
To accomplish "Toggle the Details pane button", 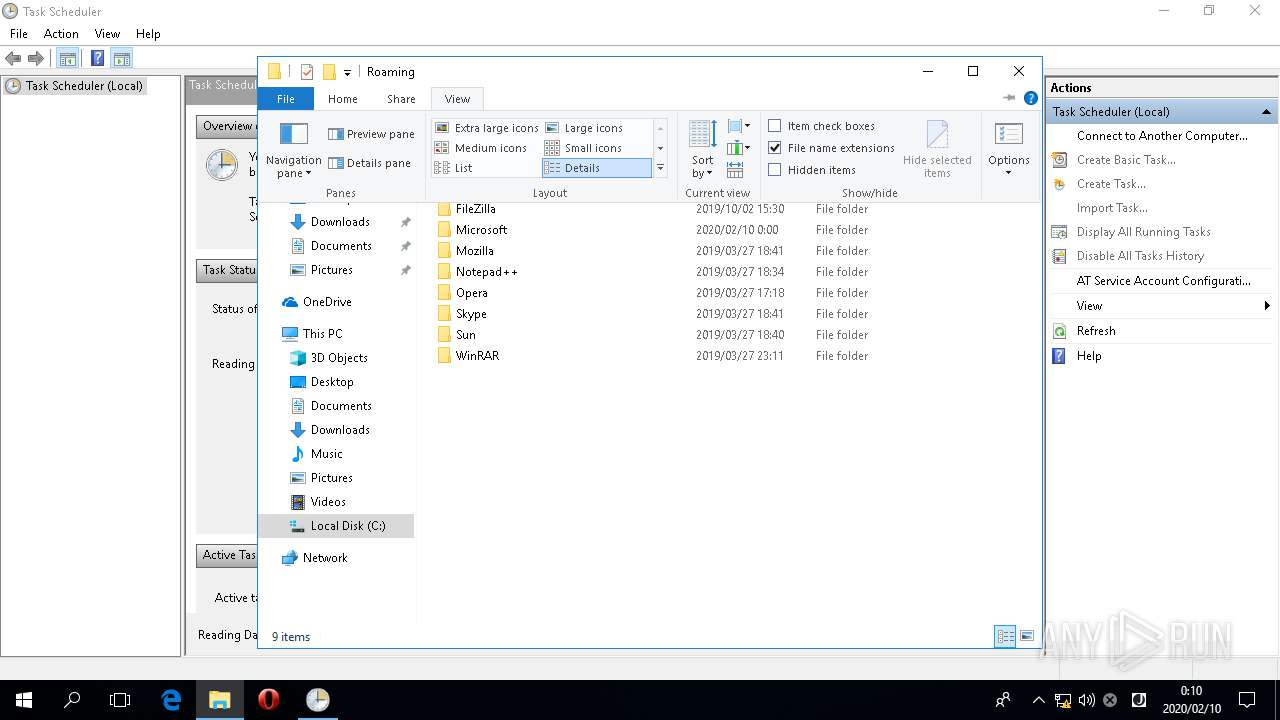I will [369, 163].
